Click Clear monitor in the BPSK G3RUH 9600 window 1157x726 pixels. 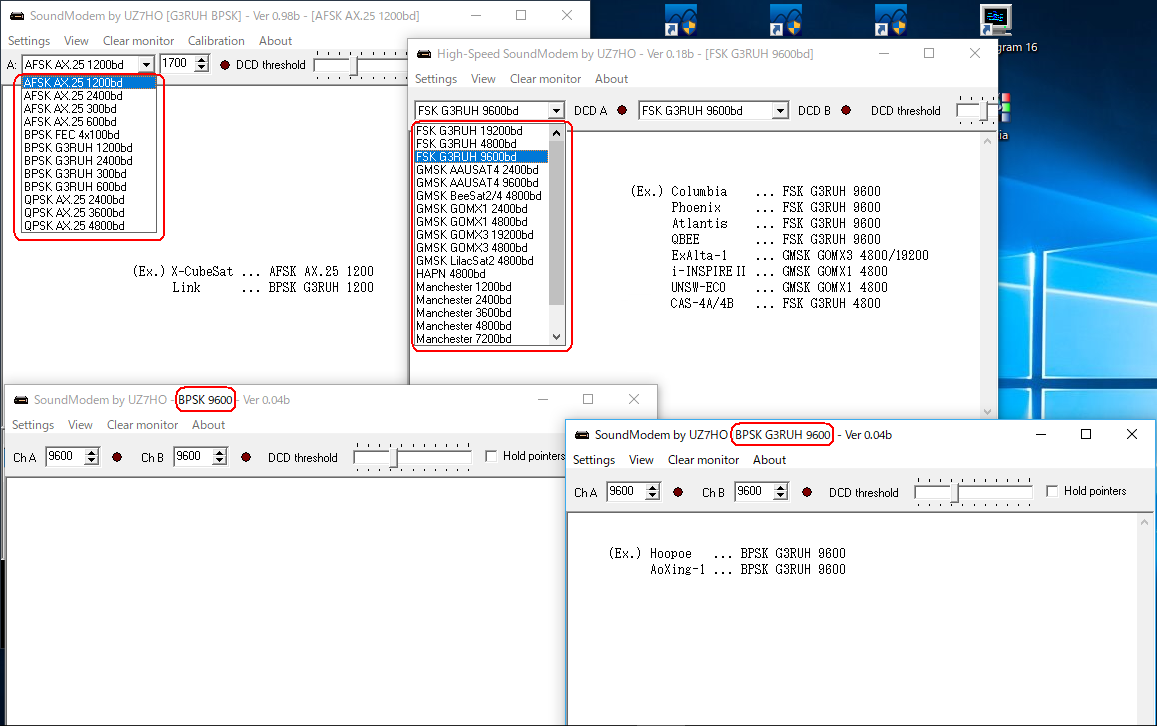[x=703, y=460]
